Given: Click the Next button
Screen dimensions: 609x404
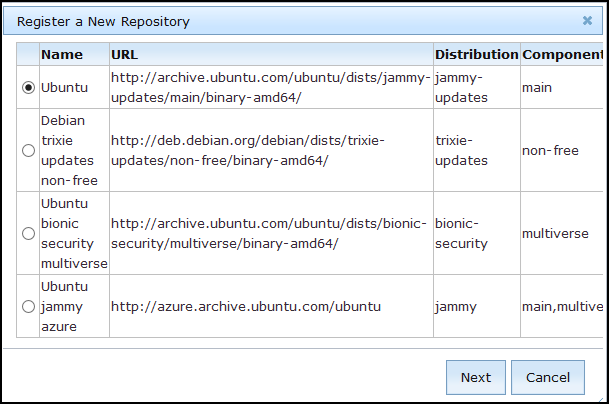Looking at the screenshot, I should pyautogui.click(x=476, y=377).
